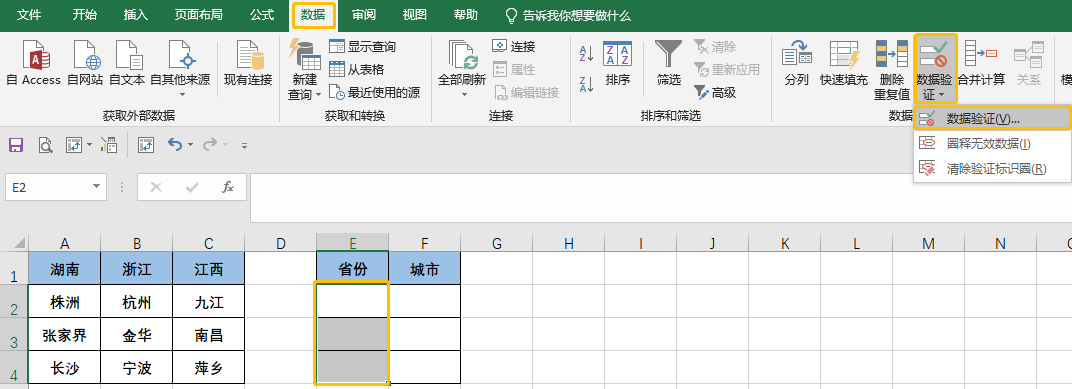This screenshot has width=1072, height=389.
Task: Click redo arrow icon
Action: [210, 144]
